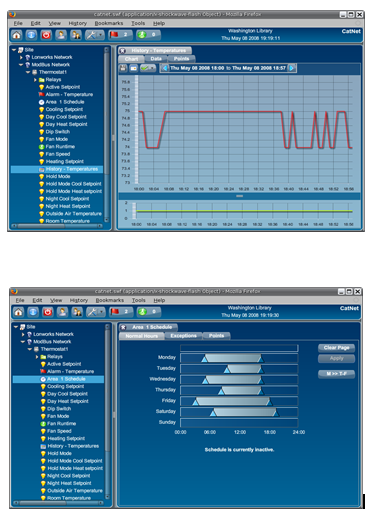Switch to the Data tab
Image resolution: width=375 pixels, height=515 pixels.
tap(156, 59)
